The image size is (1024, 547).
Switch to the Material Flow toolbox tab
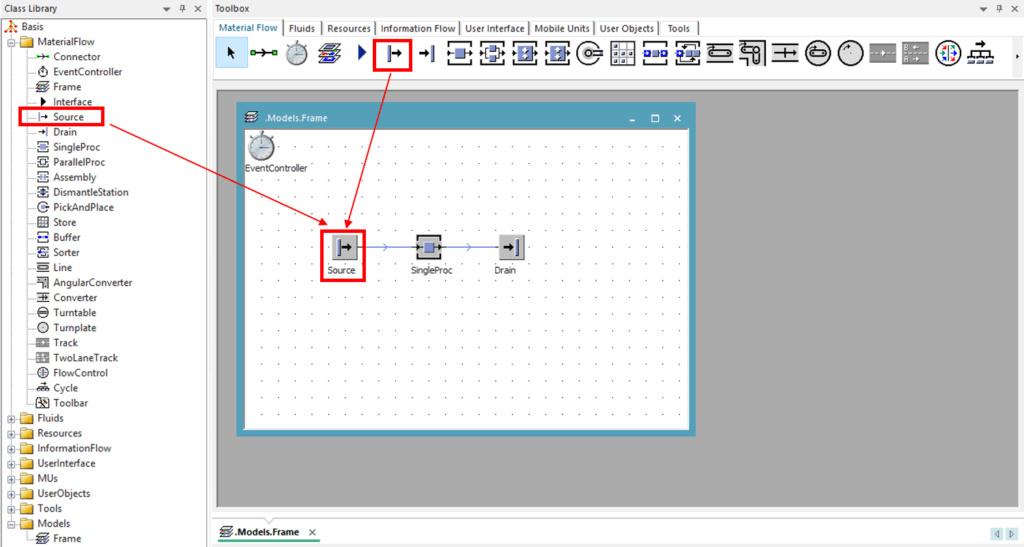click(248, 28)
